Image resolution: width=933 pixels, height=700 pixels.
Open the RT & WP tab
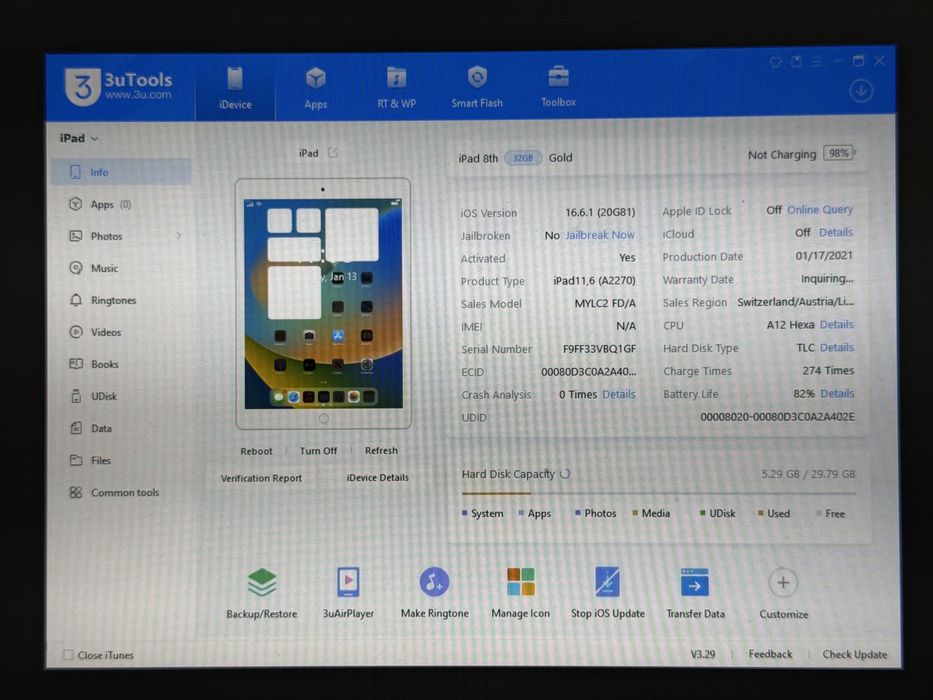tap(396, 88)
